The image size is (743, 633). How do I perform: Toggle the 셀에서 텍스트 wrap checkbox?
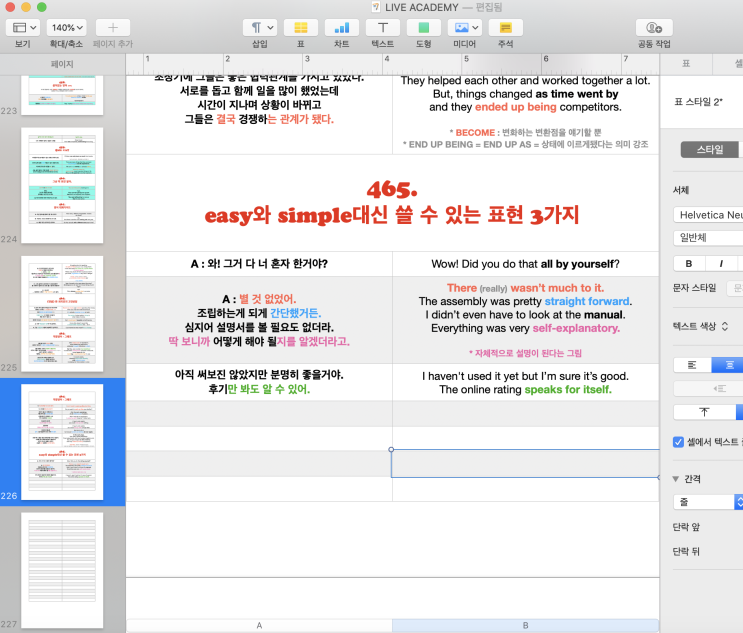click(x=678, y=442)
